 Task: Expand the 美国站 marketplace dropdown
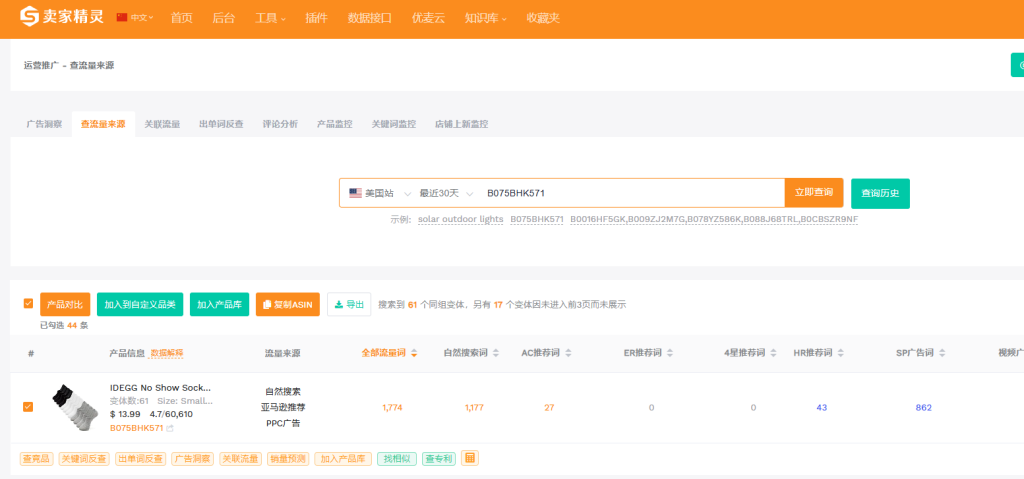tap(379, 193)
